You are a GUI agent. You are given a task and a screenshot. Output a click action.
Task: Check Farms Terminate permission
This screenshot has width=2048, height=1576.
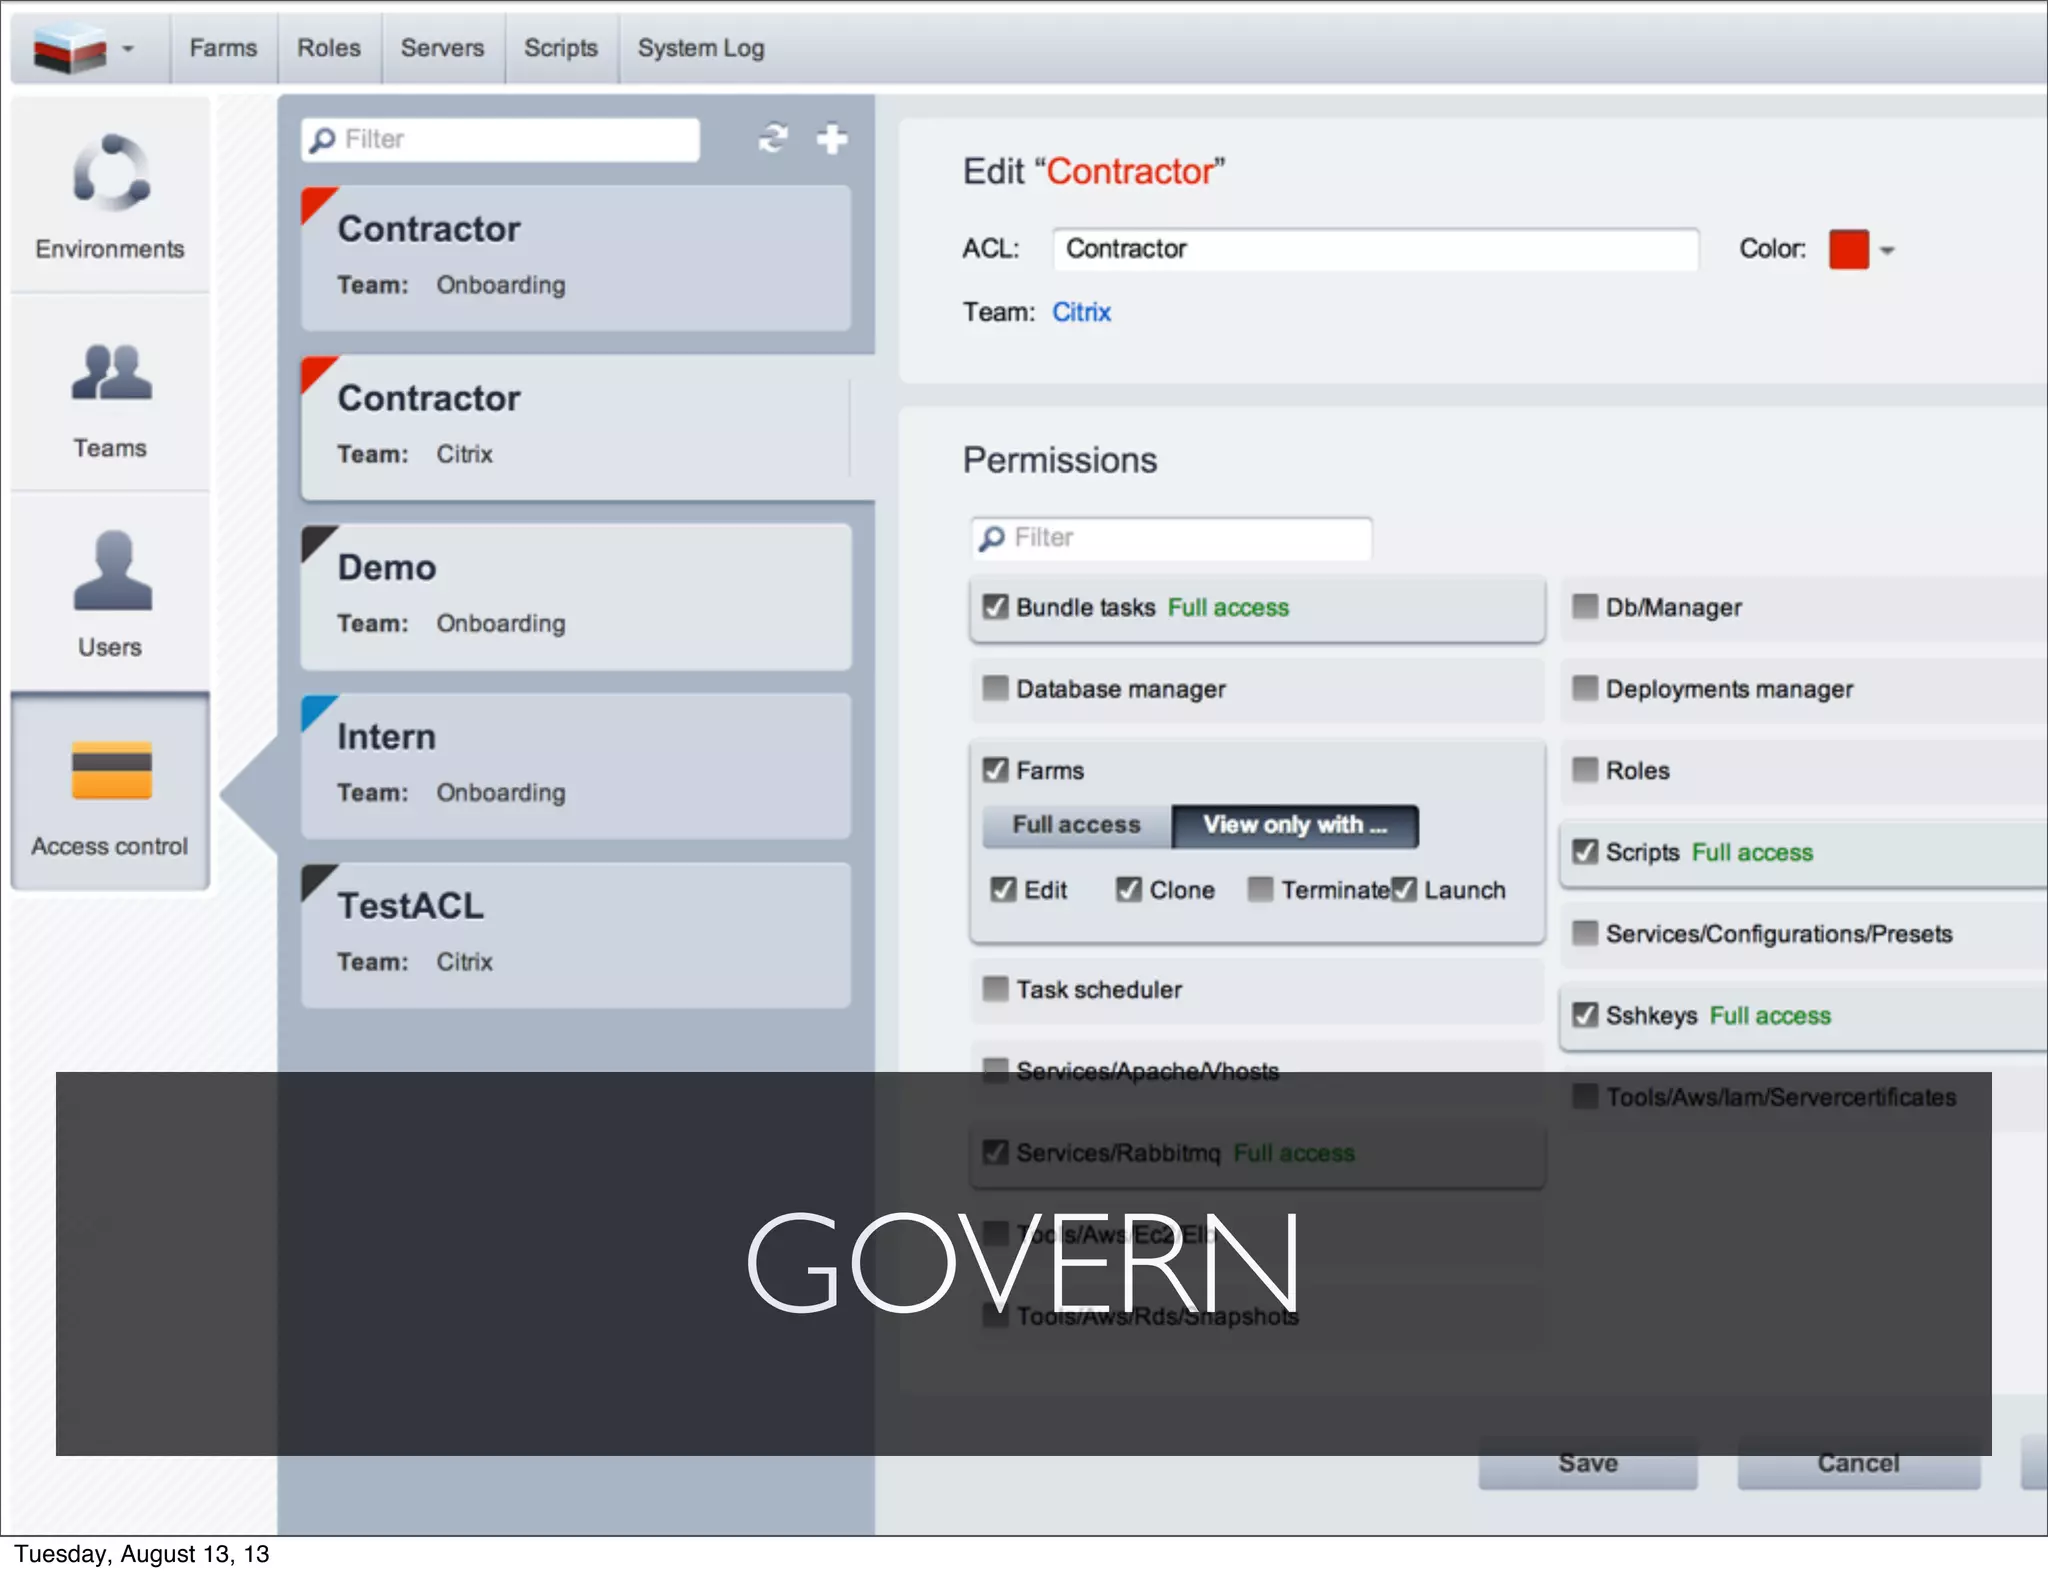[x=1261, y=889]
